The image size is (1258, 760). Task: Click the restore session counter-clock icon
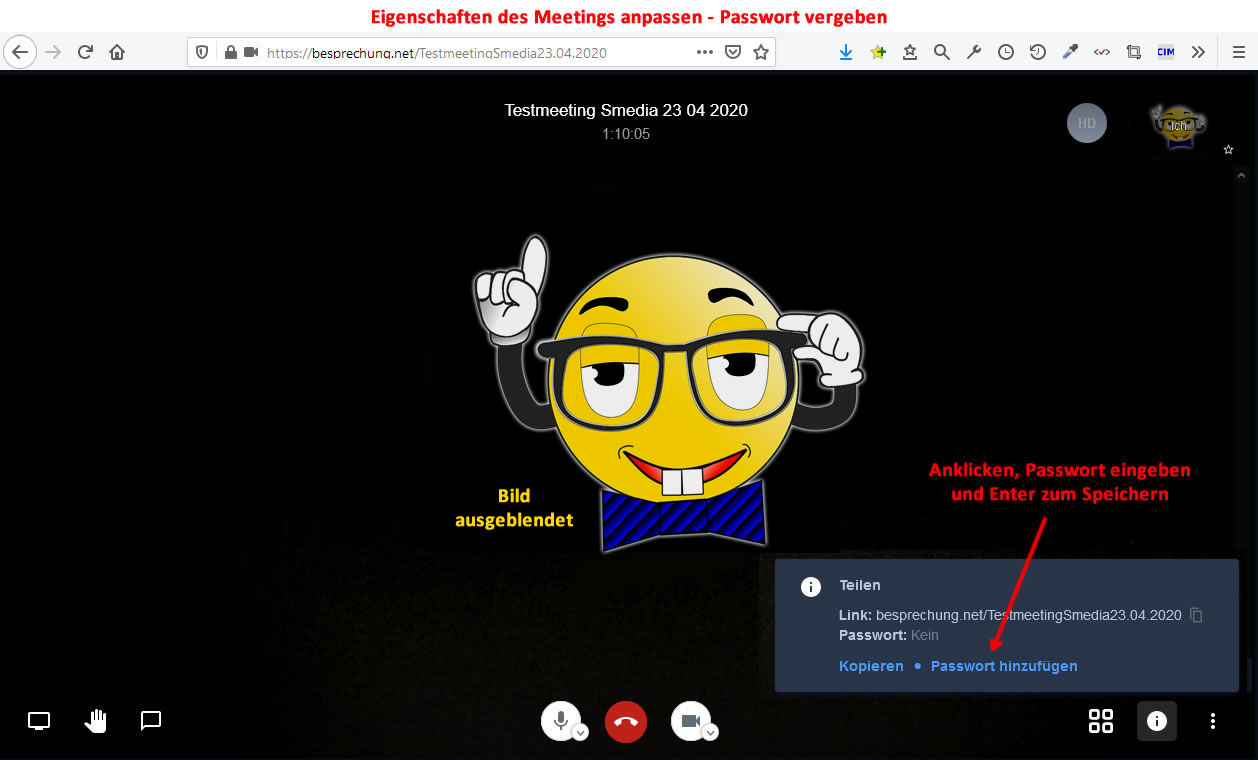[x=1038, y=52]
